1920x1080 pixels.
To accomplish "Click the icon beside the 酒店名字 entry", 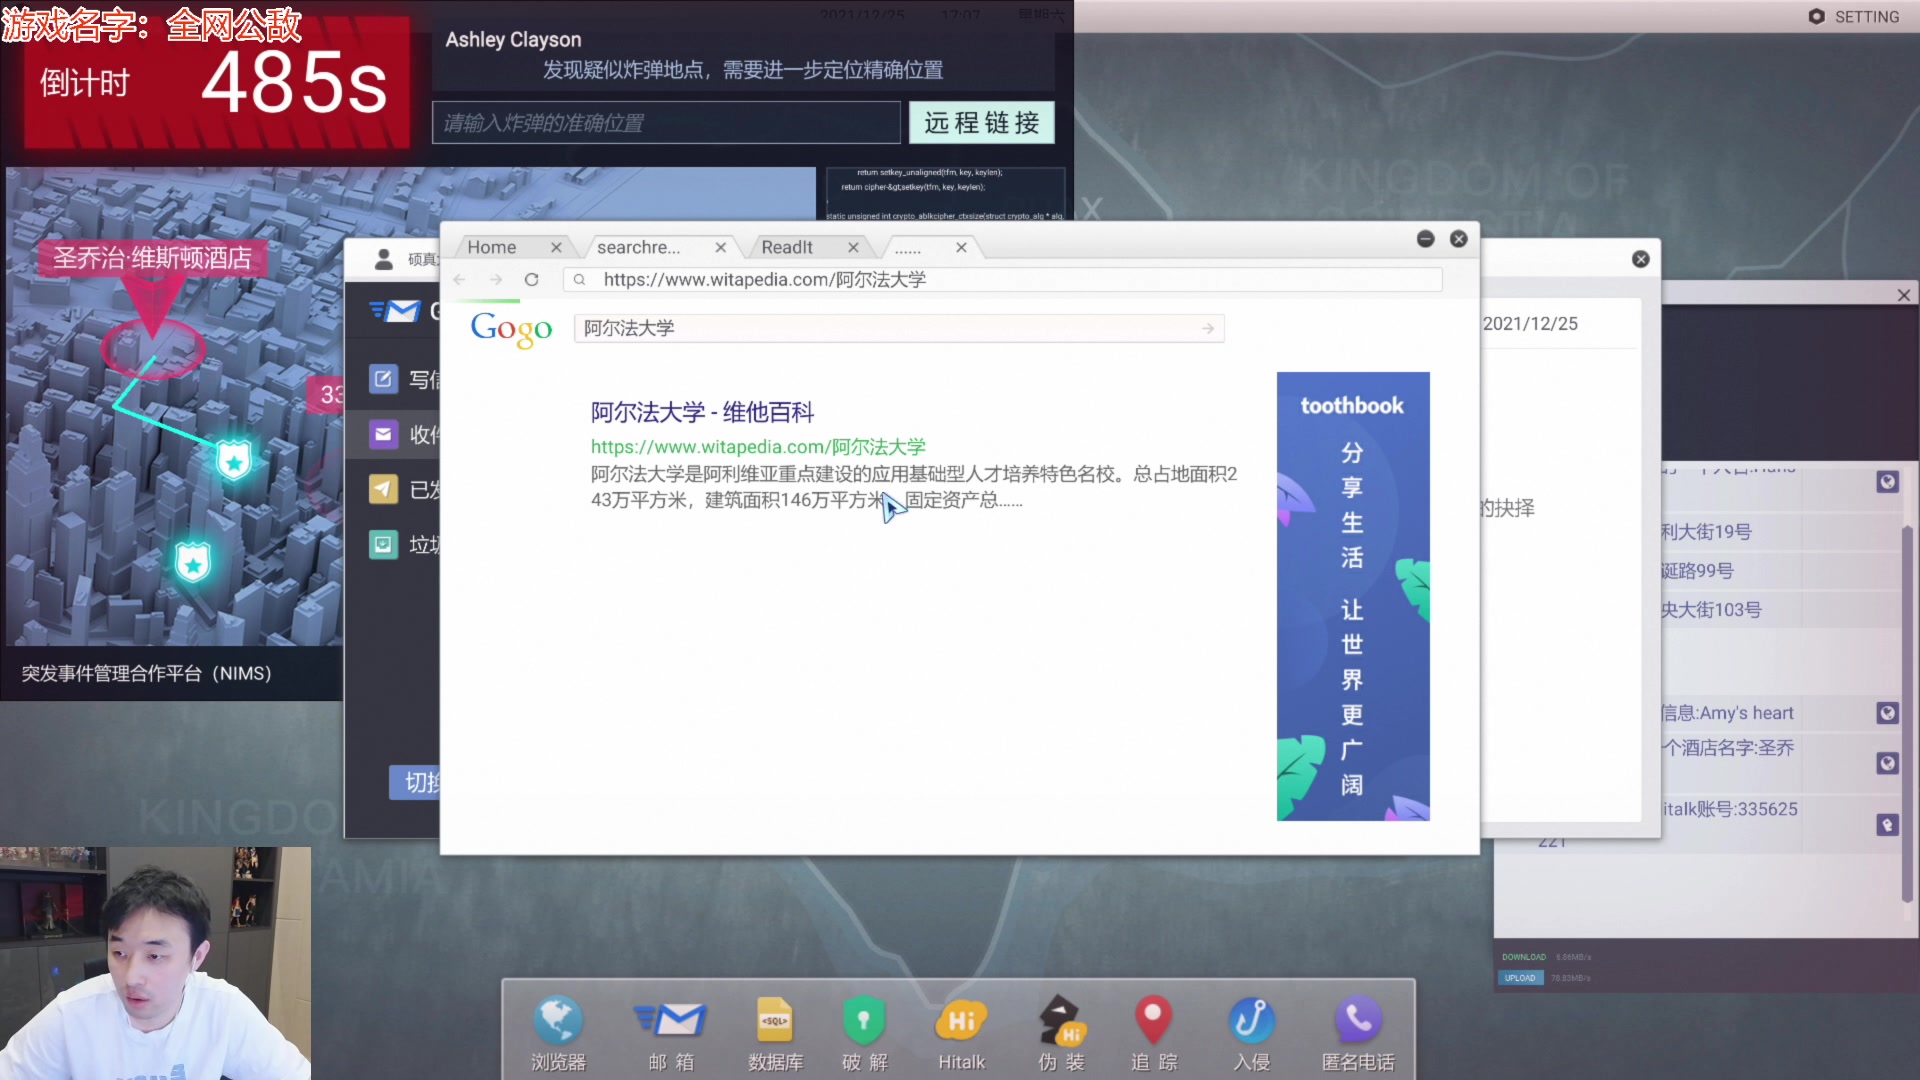I will (x=1887, y=763).
